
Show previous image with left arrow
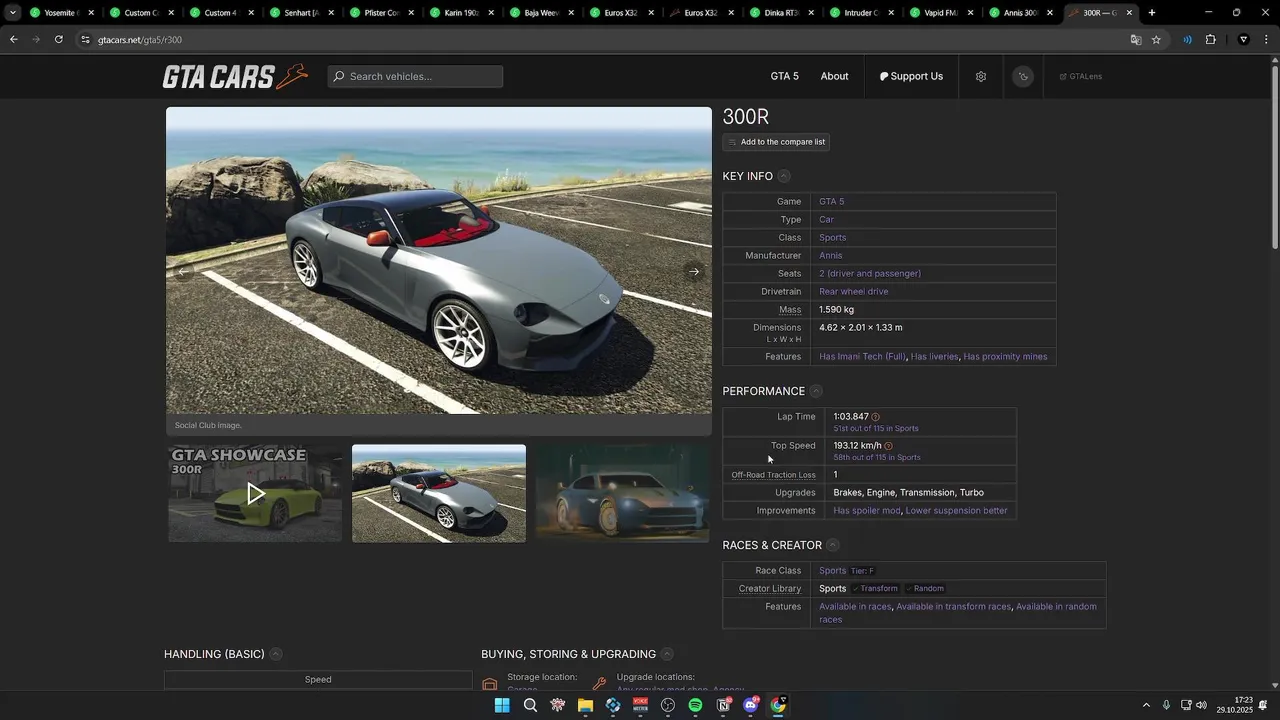coord(183,272)
